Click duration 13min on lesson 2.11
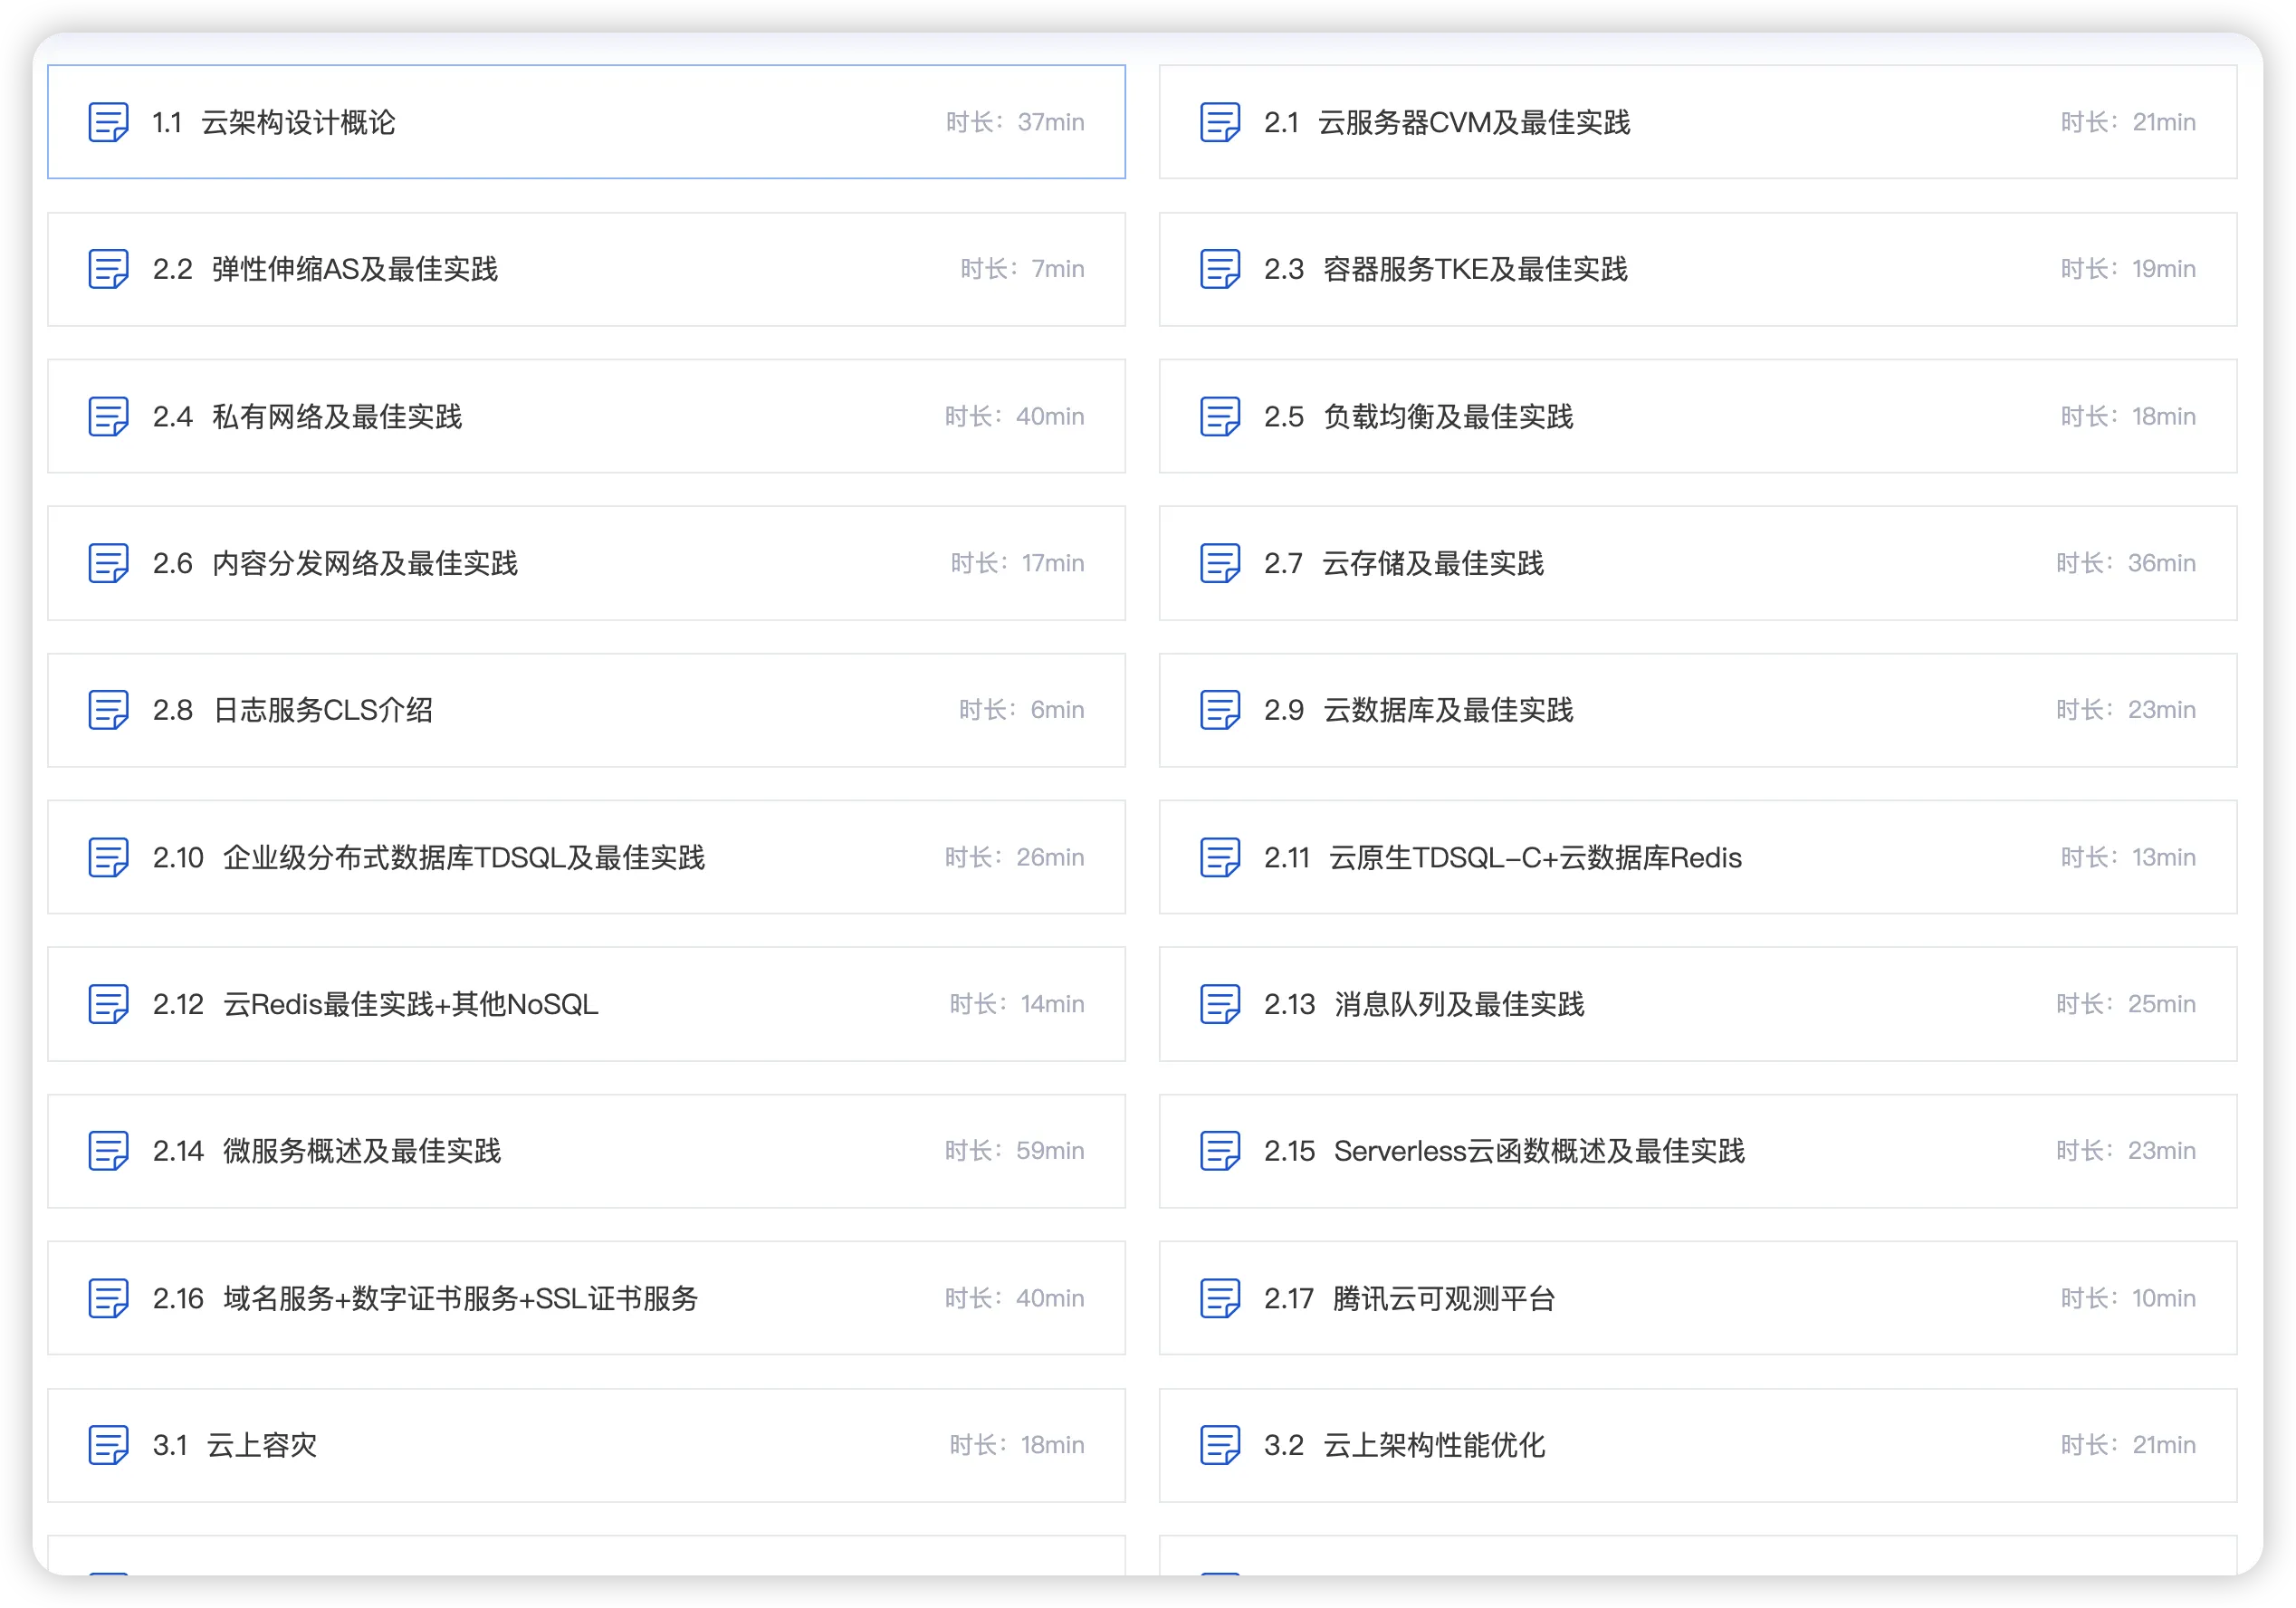This screenshot has height=1608, width=2296. pyautogui.click(x=2128, y=857)
